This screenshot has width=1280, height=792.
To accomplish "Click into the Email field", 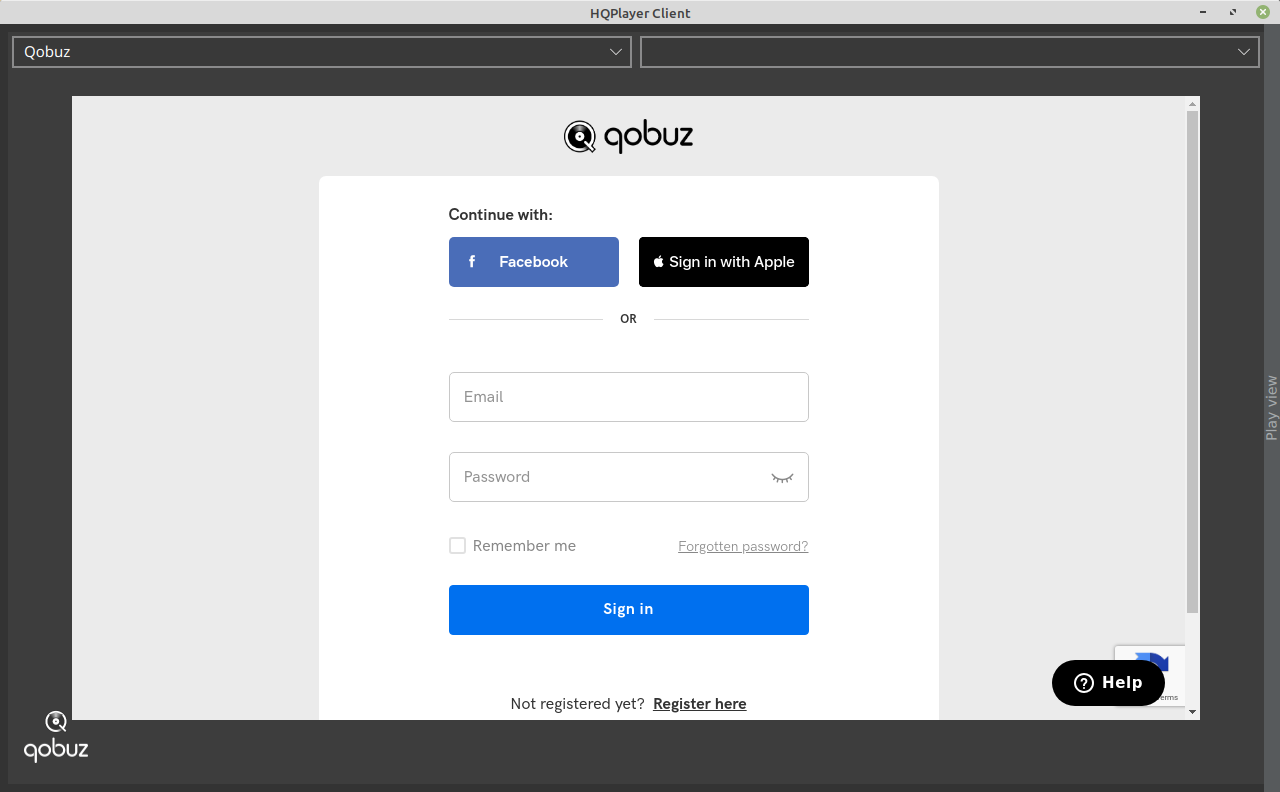I will (628, 397).
